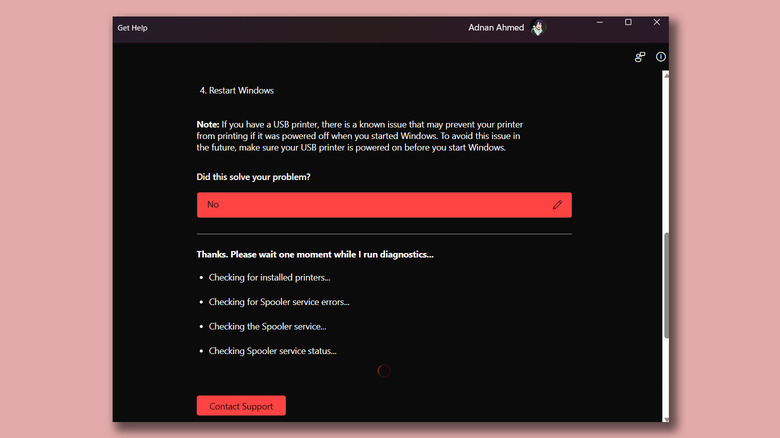Select the Adnan Ahmed account name

click(496, 28)
